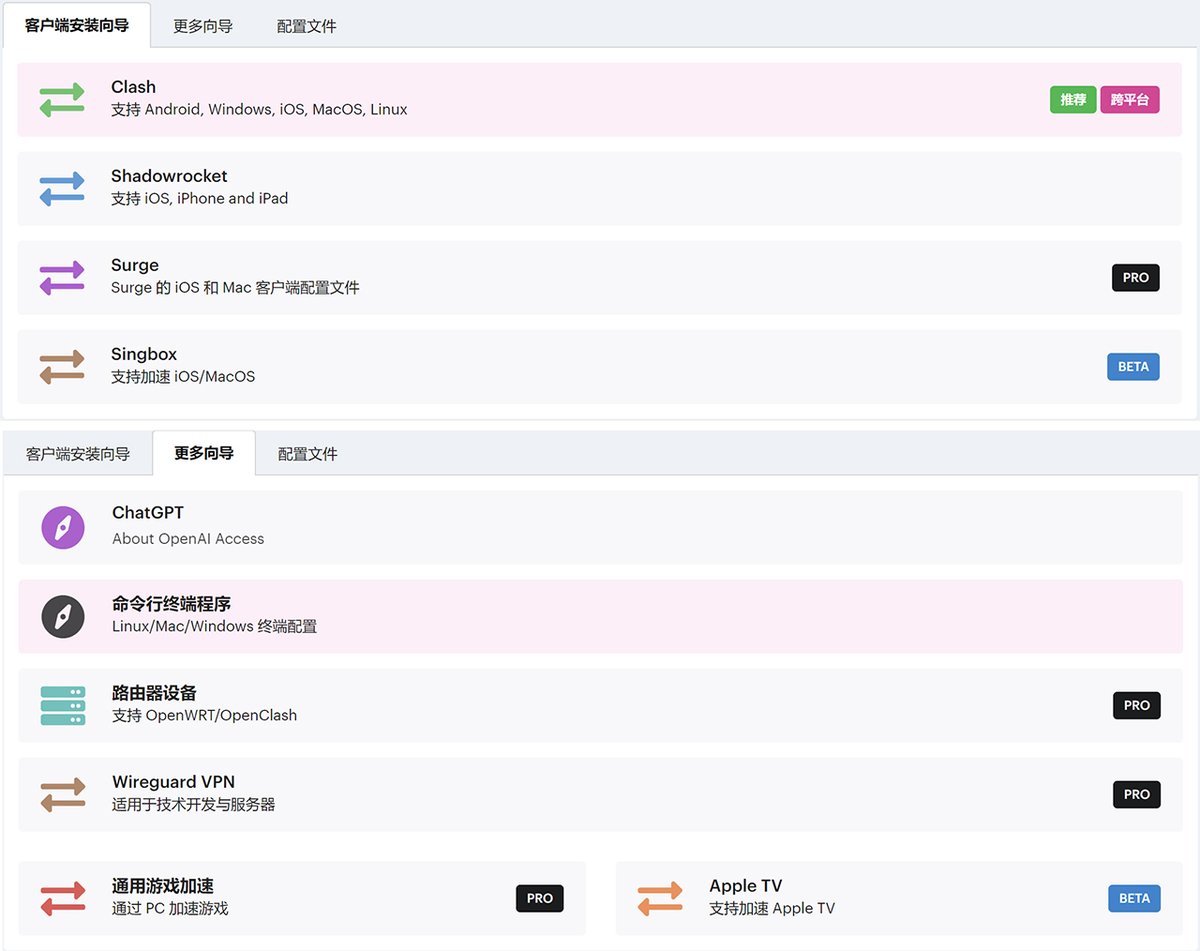Click text '通过 PC 加速游戏'

[170, 908]
